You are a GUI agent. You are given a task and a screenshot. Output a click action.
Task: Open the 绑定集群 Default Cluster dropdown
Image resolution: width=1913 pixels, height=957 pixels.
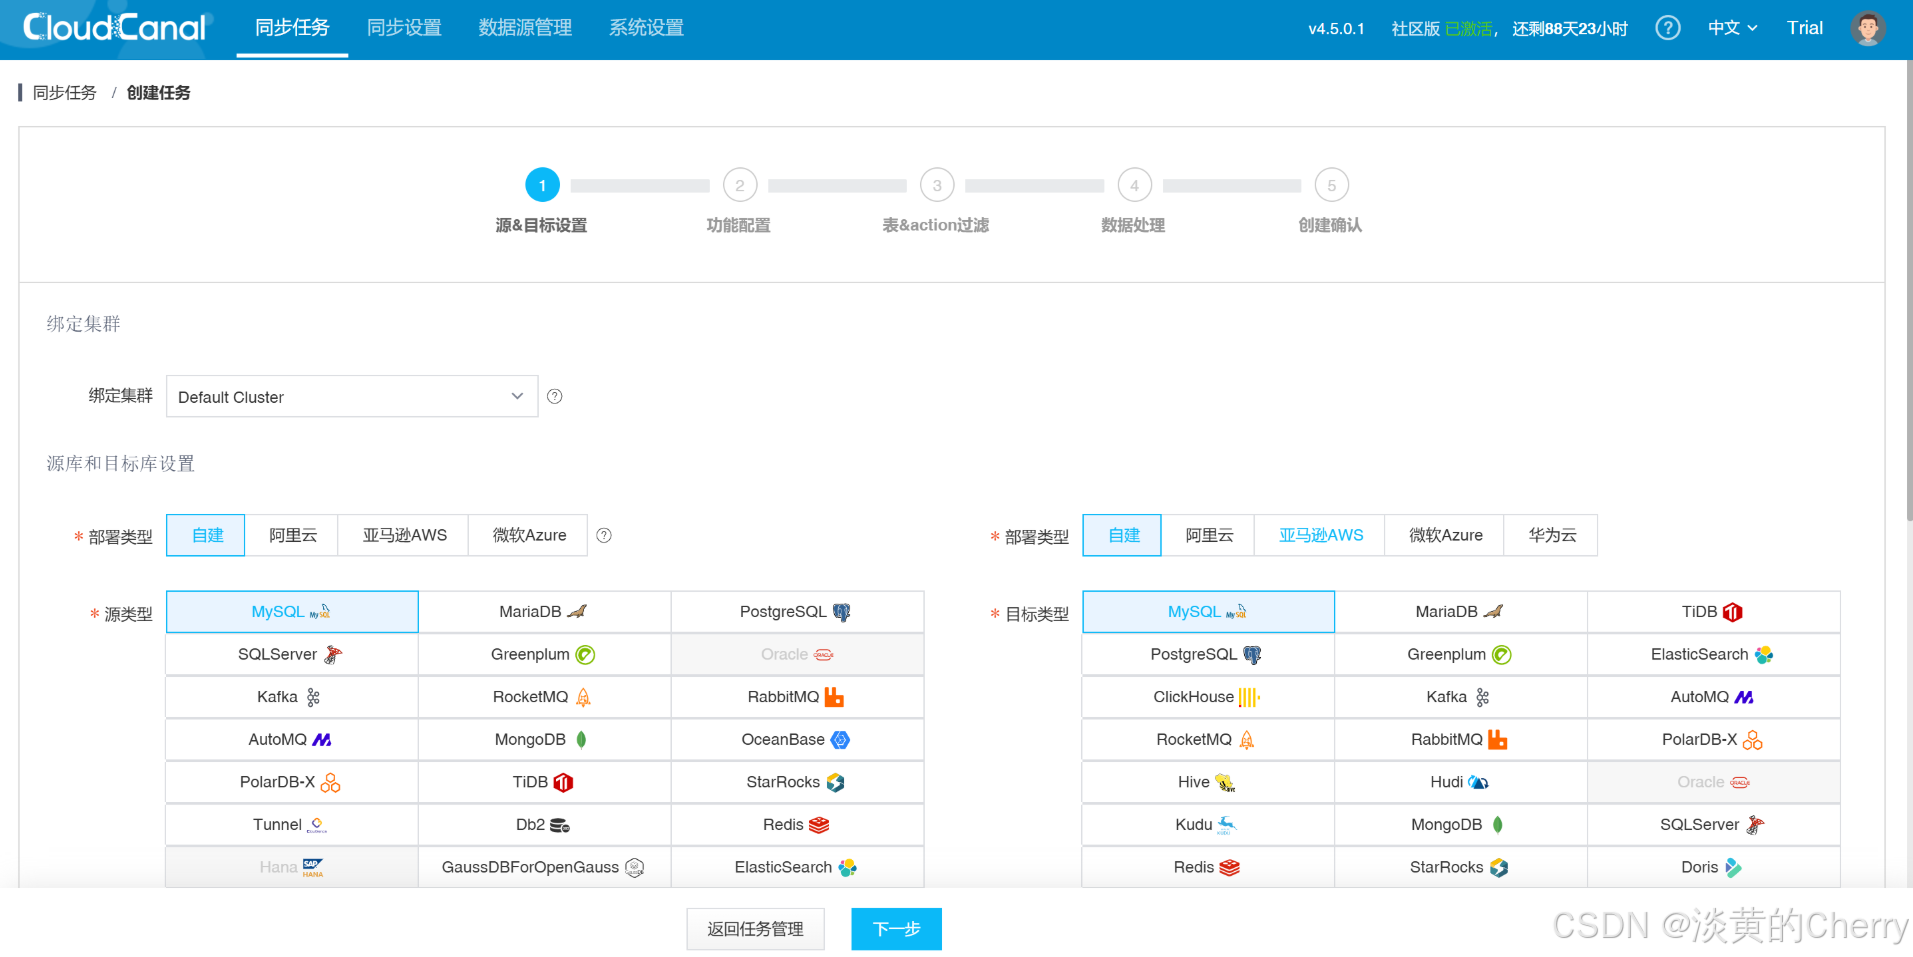[x=352, y=397]
